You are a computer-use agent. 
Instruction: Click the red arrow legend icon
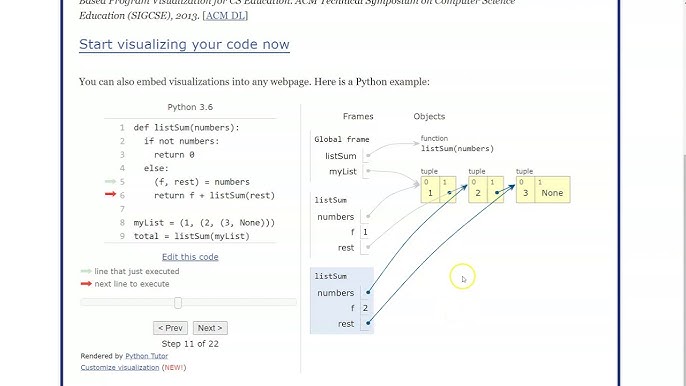click(86, 284)
